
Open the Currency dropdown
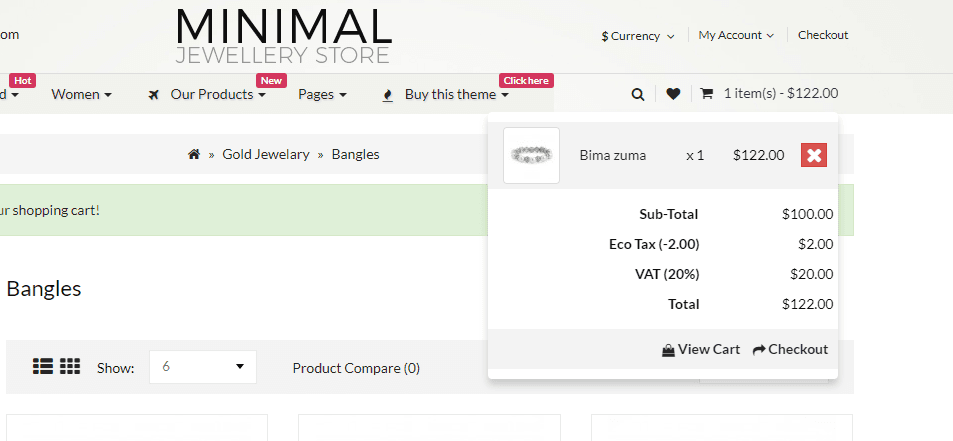click(638, 36)
